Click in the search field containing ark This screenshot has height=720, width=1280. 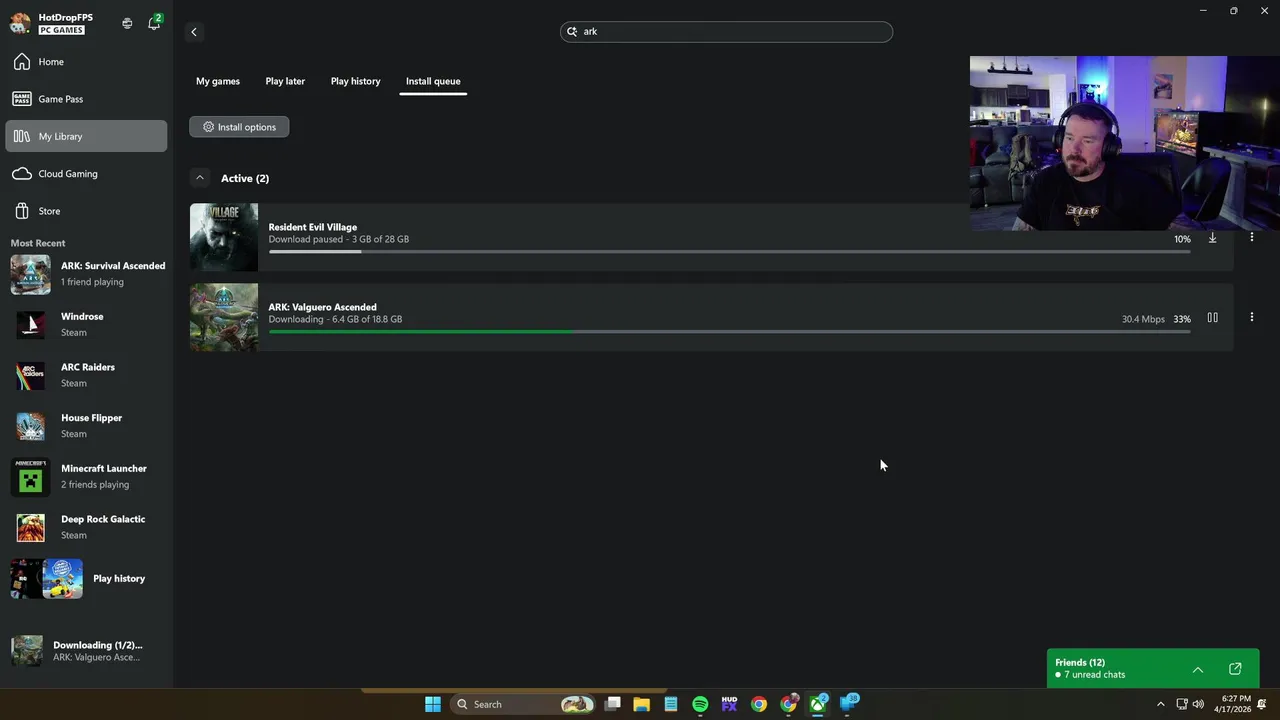(x=726, y=32)
